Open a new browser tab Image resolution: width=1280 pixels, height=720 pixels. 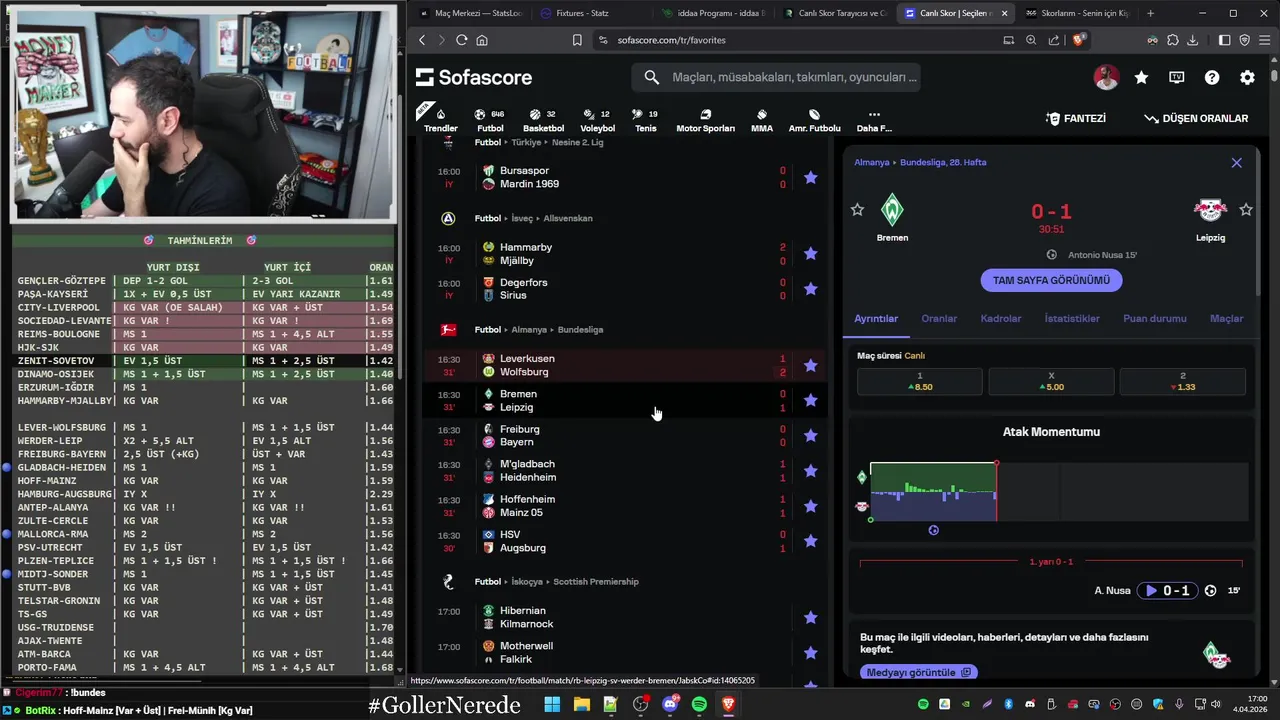(1150, 13)
